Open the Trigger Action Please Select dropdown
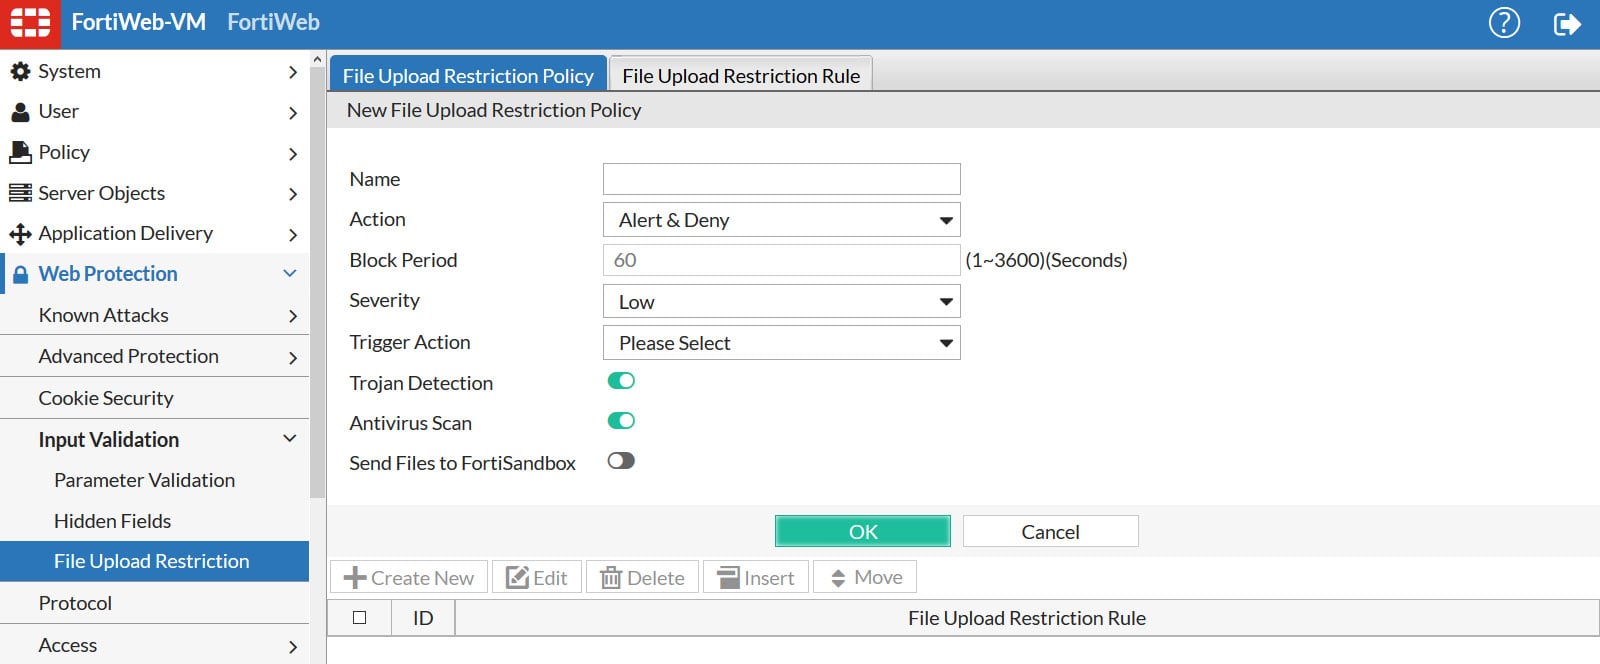 click(782, 343)
